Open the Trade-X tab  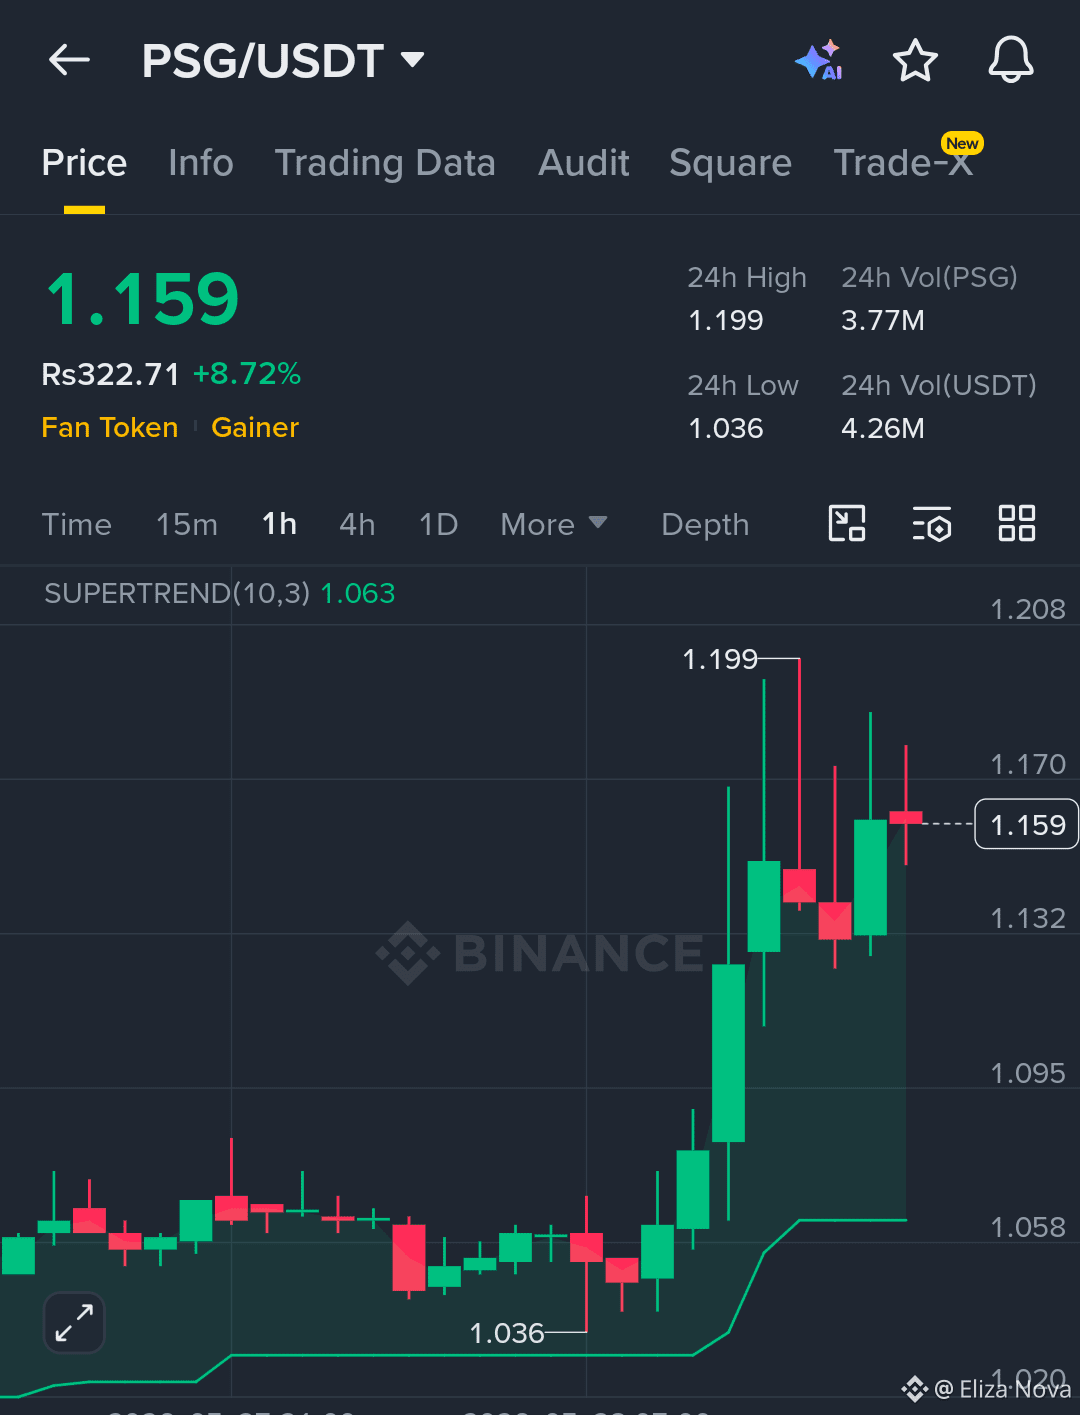pos(904,163)
